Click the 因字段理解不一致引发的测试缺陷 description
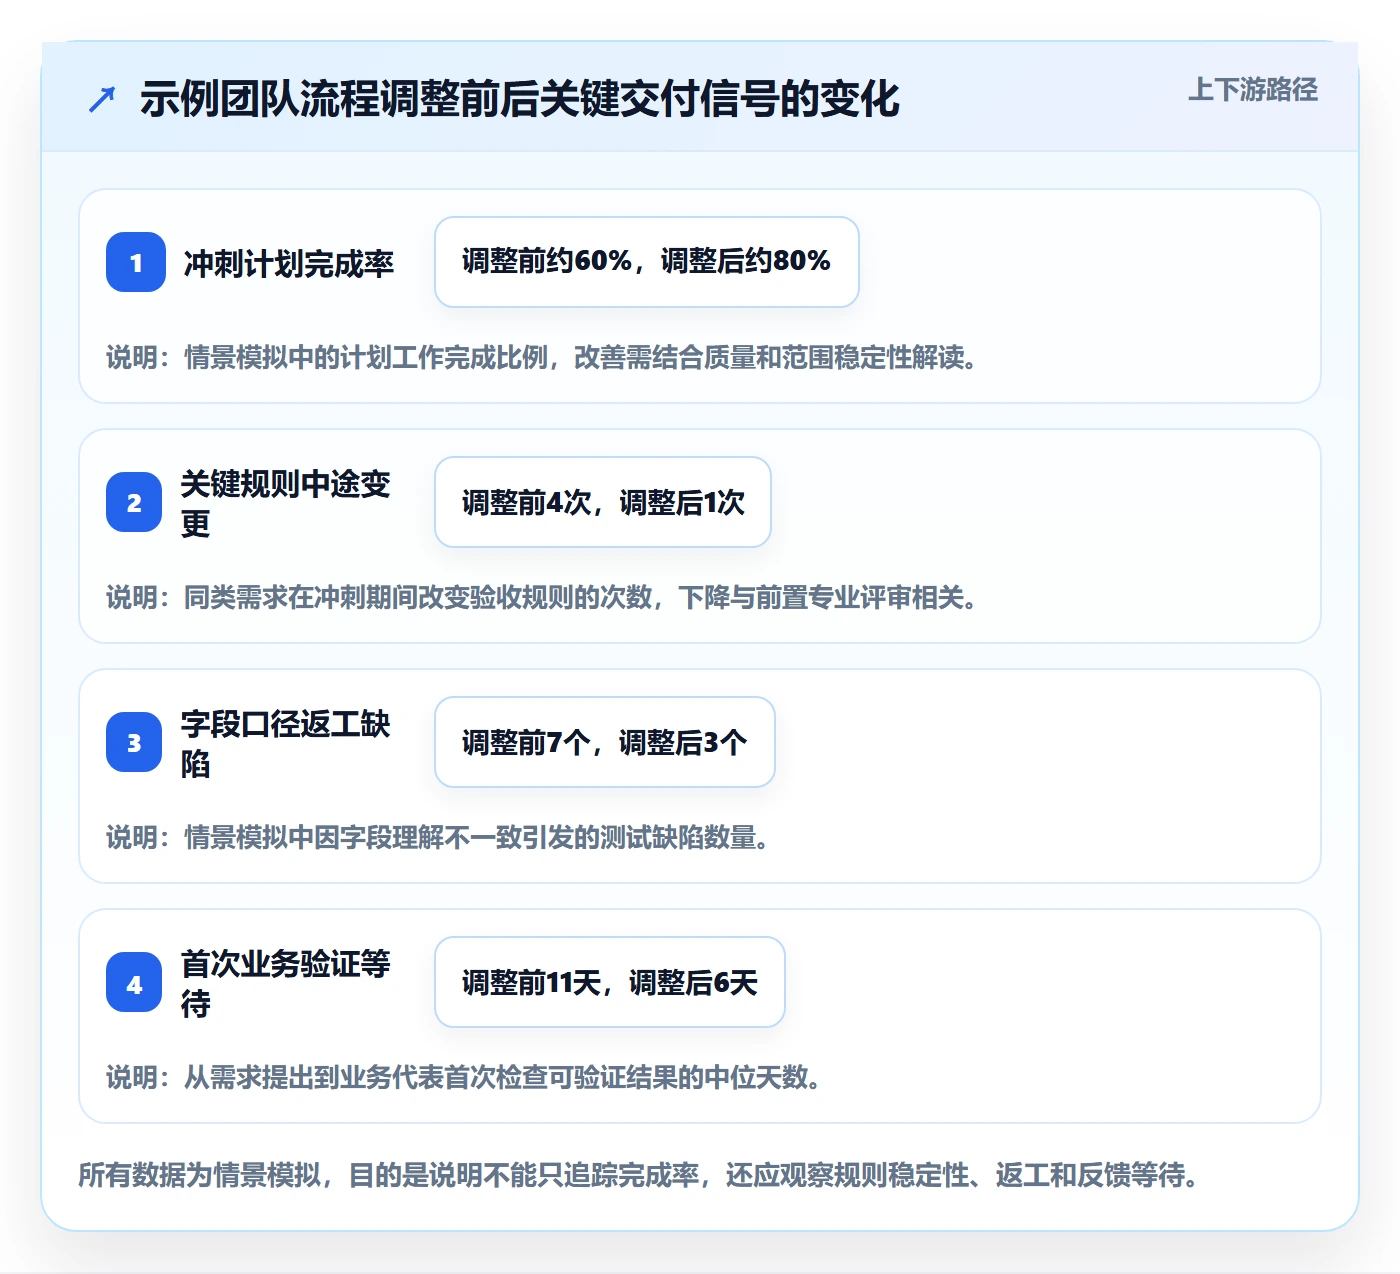The image size is (1400, 1274). click(x=438, y=837)
